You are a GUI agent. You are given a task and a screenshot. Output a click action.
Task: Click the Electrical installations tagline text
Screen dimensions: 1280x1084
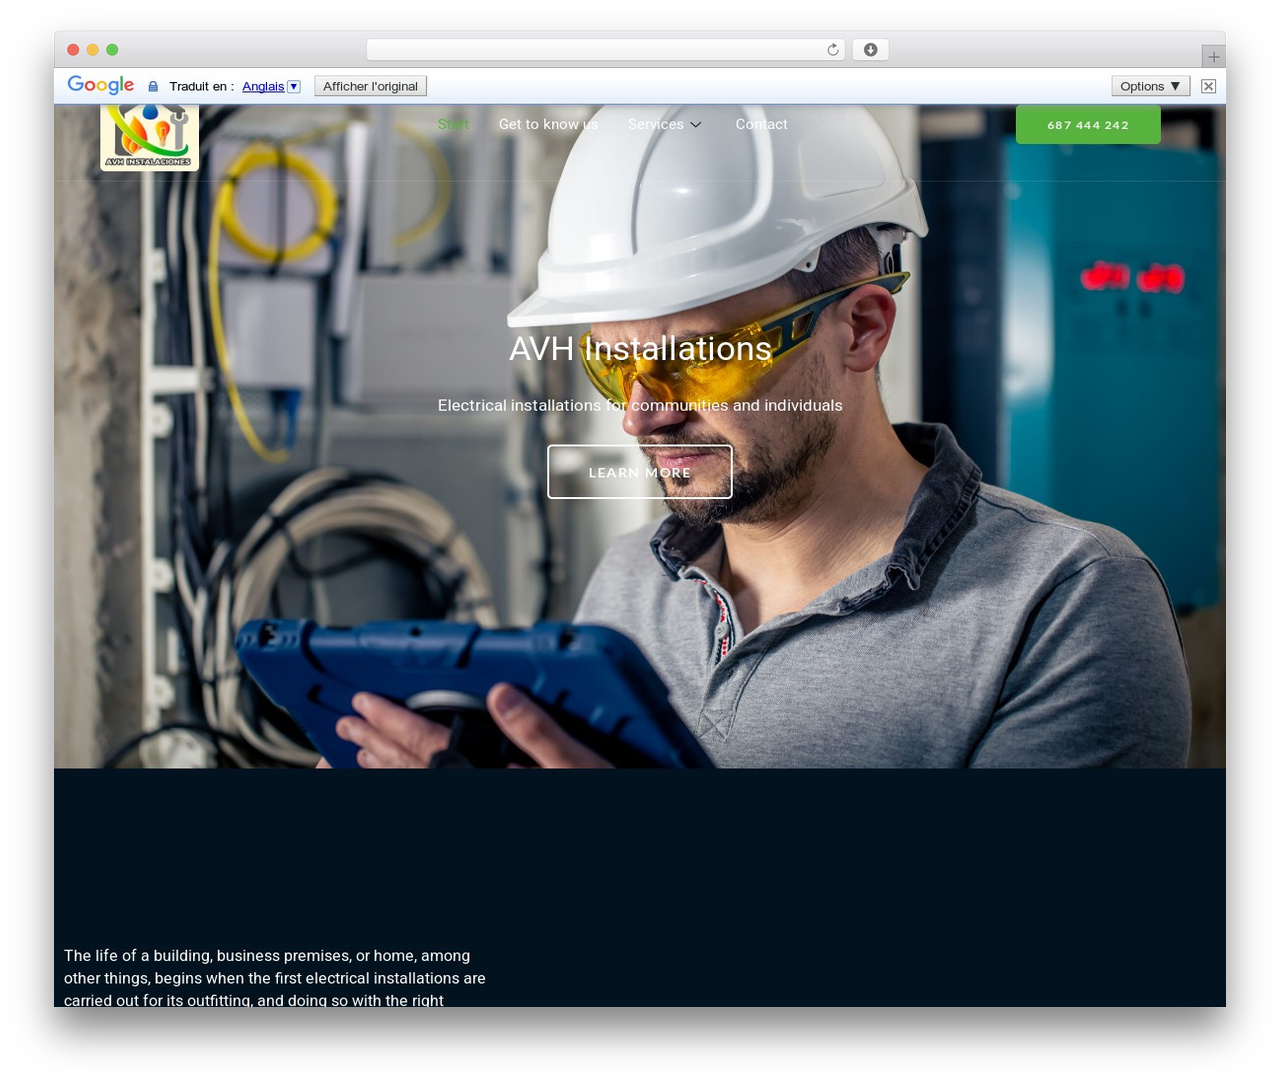[x=640, y=405]
